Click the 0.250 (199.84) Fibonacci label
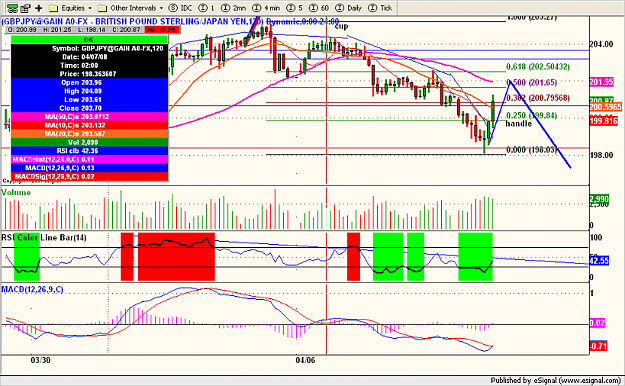Screen dimensions: 625x386 pyautogui.click(x=532, y=115)
